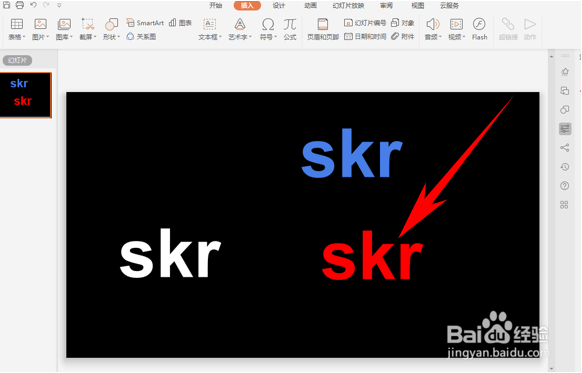The width and height of the screenshot is (582, 373).
Task: Click the scrollbar down arrow beside slide
Action: click(551, 368)
